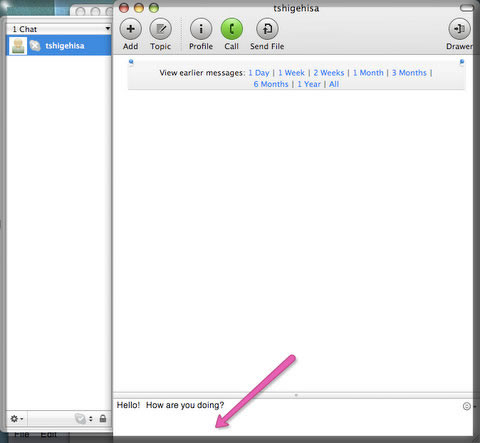Show messages from the last 1 Day

point(259,73)
